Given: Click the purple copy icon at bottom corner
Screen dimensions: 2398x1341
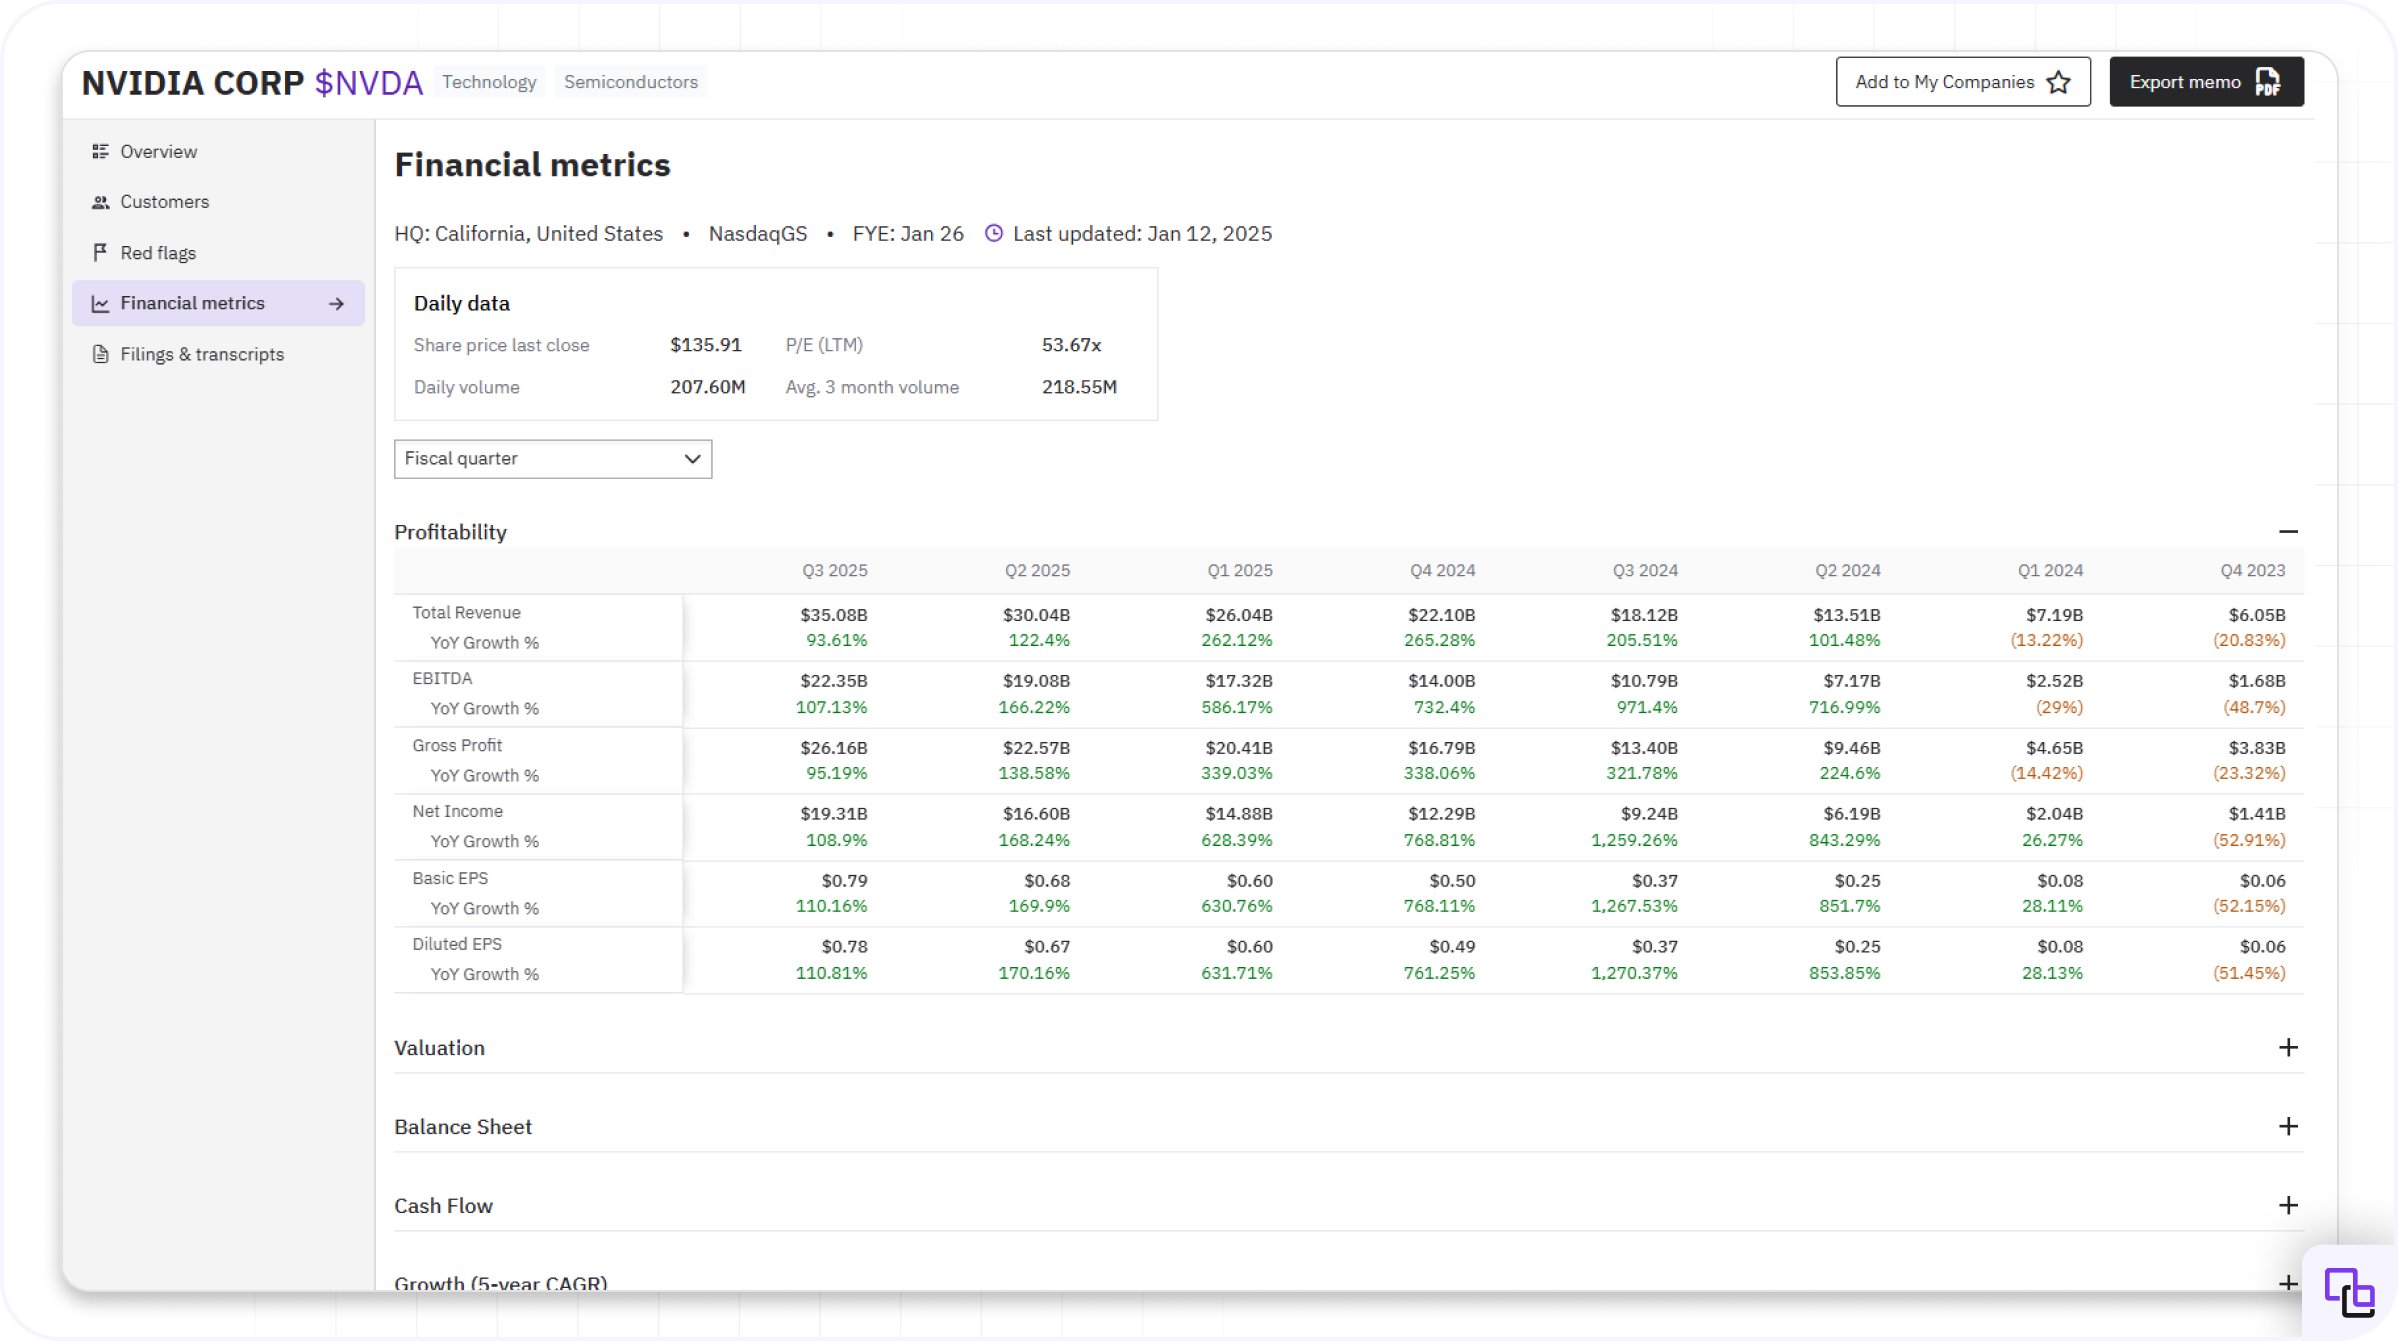Looking at the screenshot, I should [x=2349, y=1292].
